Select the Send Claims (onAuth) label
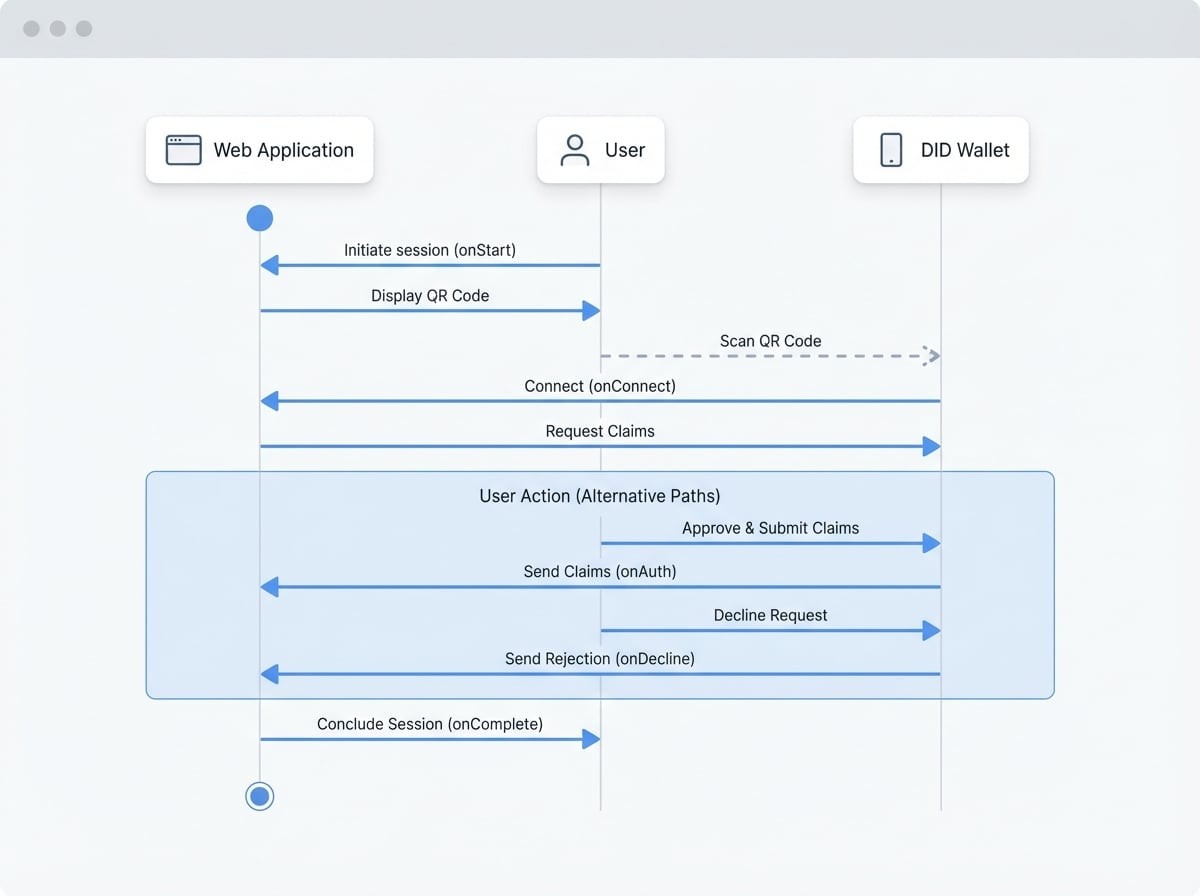This screenshot has width=1200, height=896. coord(600,572)
